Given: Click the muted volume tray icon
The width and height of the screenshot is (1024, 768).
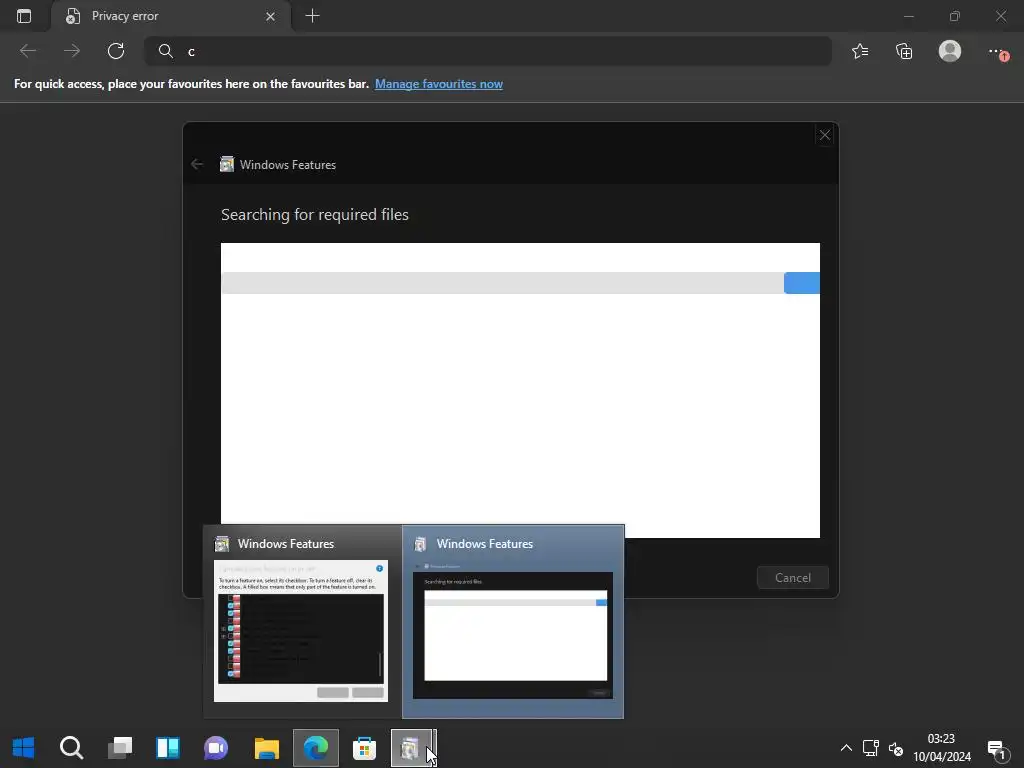Looking at the screenshot, I should tap(896, 748).
